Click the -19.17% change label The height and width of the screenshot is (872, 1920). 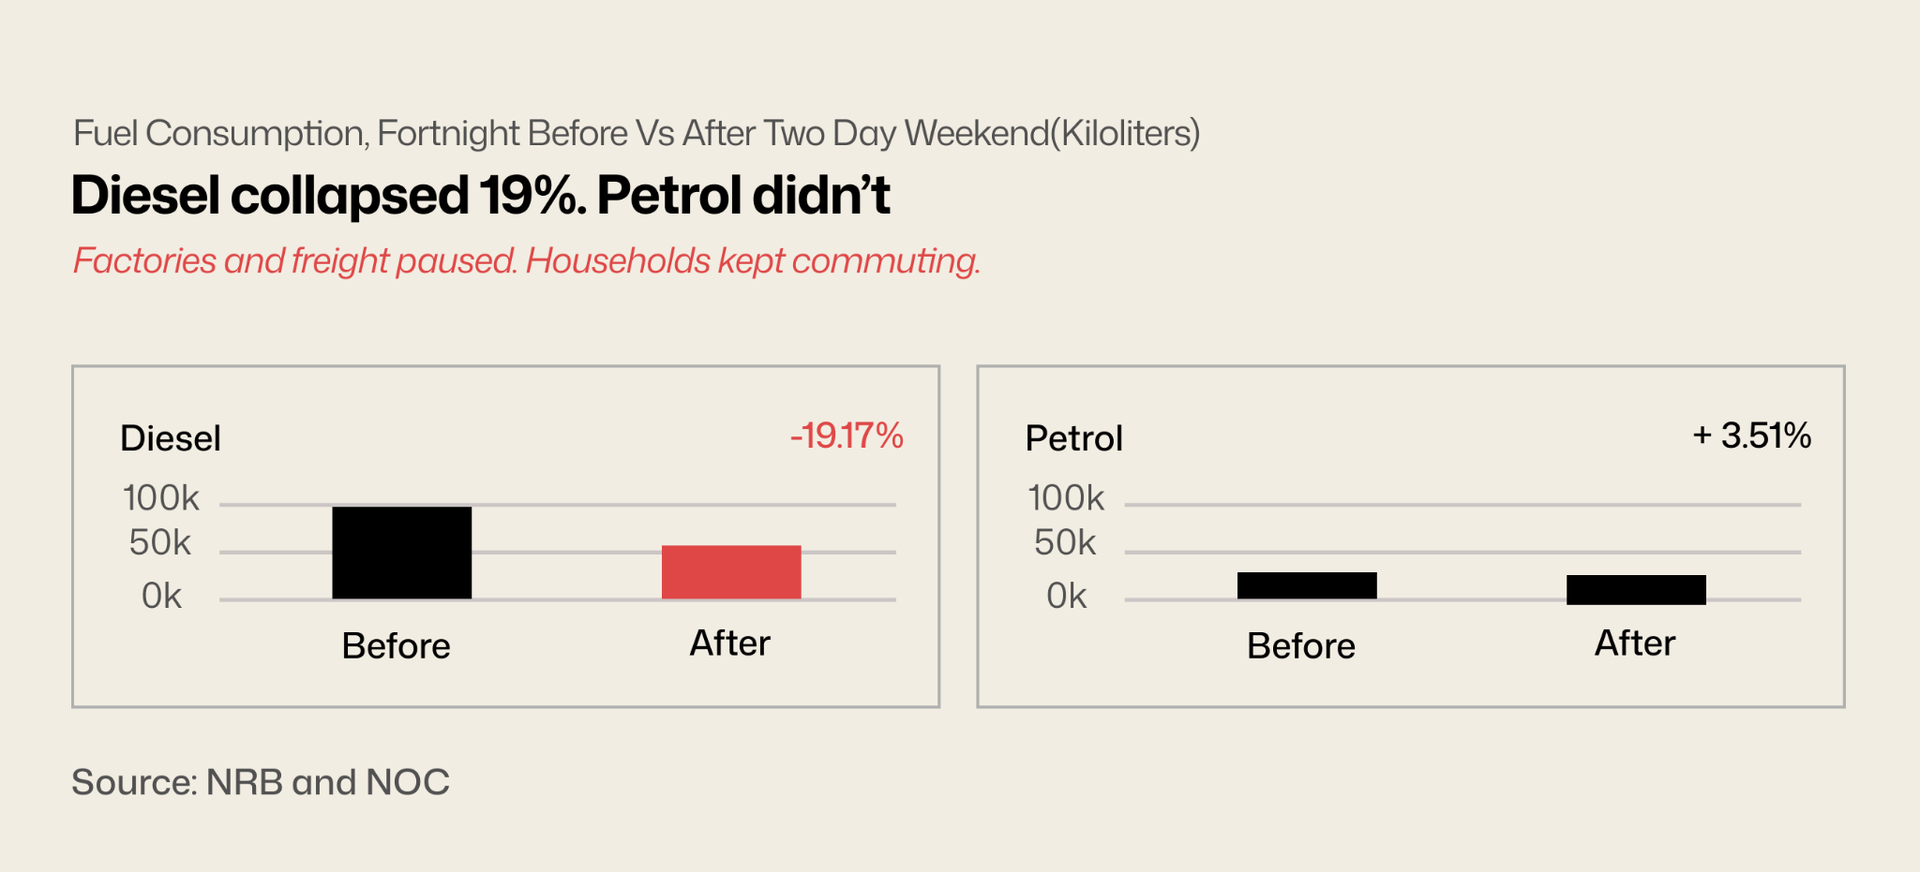click(x=846, y=436)
